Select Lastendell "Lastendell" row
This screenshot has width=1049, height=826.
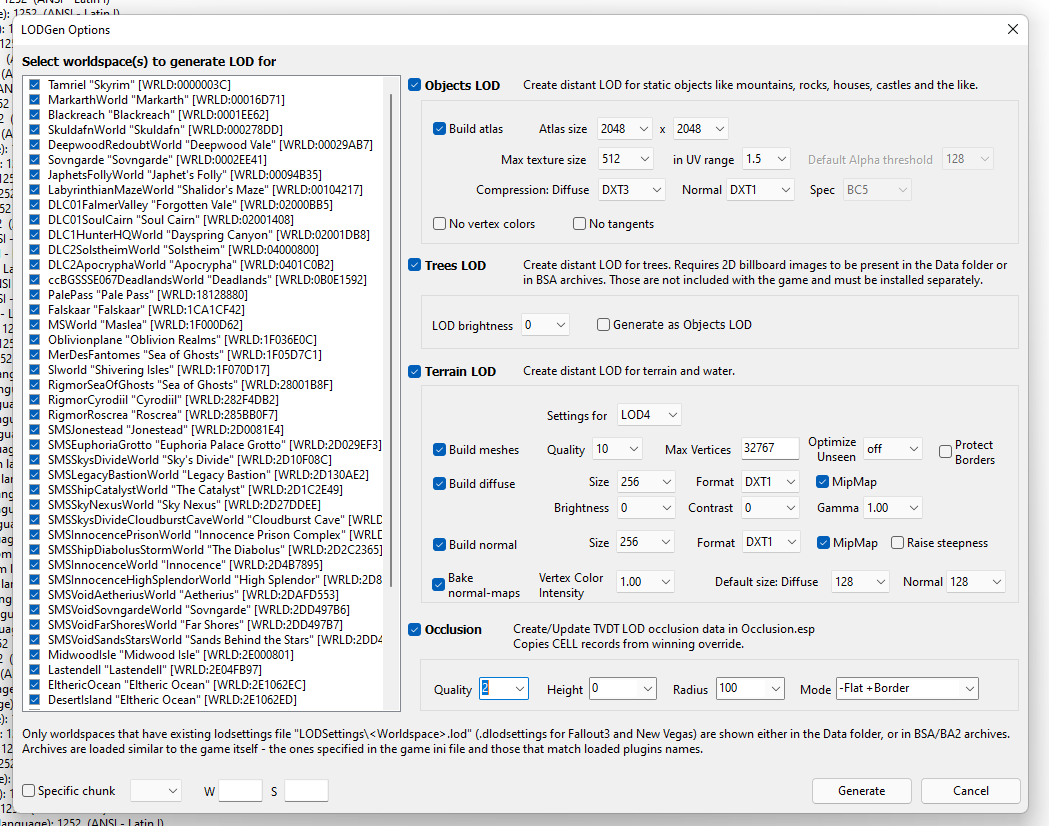[x=155, y=669]
